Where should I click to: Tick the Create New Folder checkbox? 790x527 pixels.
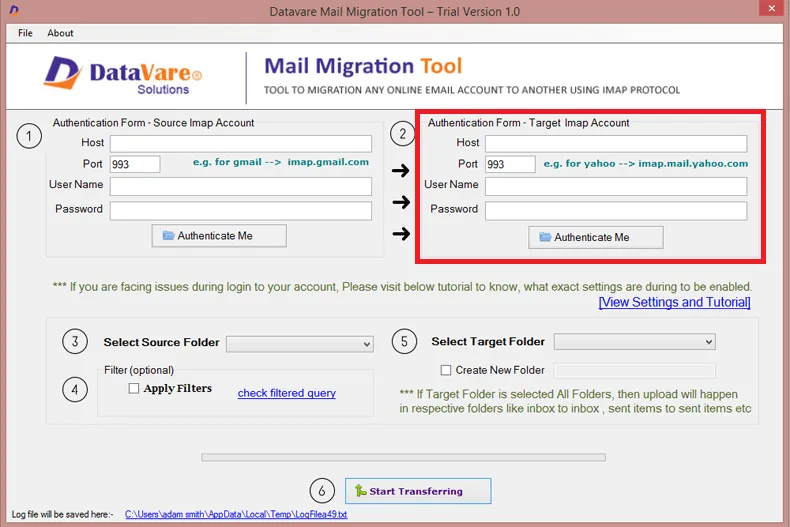point(446,370)
